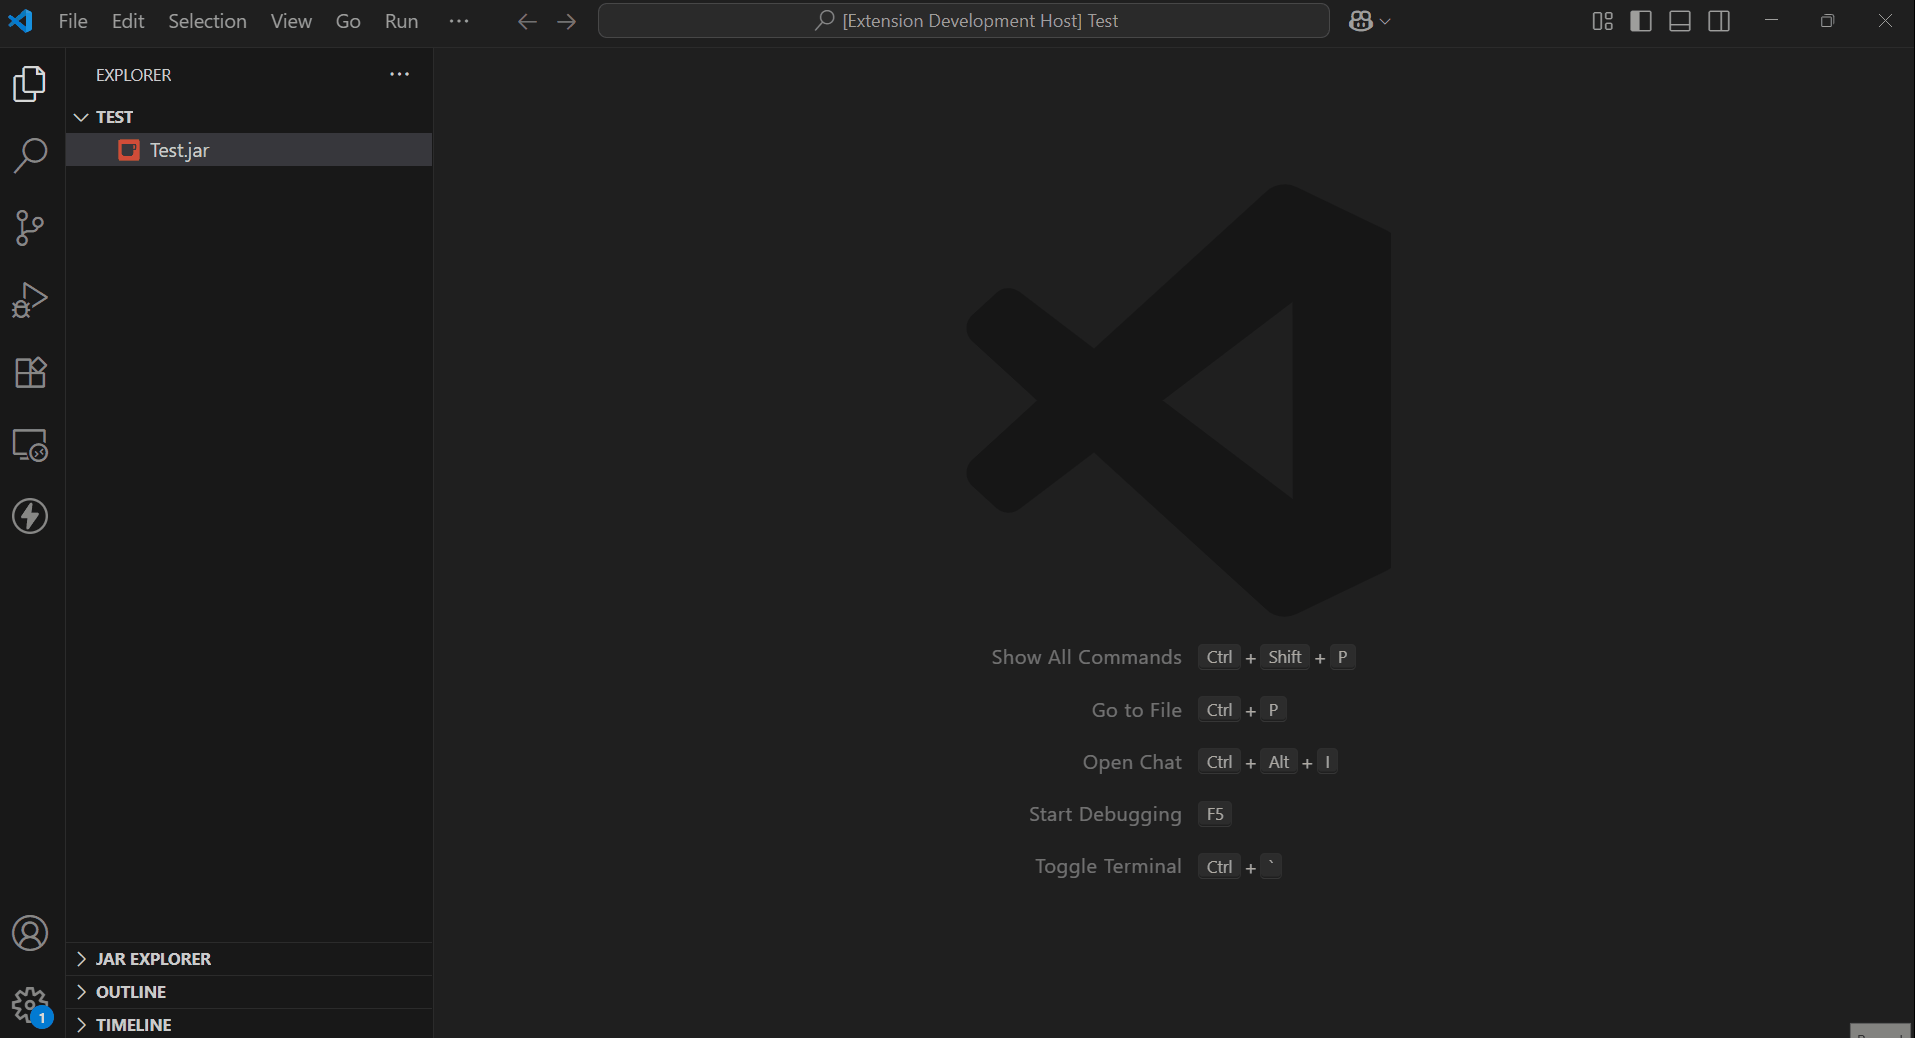Click Toggle Terminal label
1915x1038 pixels.
click(1108, 866)
